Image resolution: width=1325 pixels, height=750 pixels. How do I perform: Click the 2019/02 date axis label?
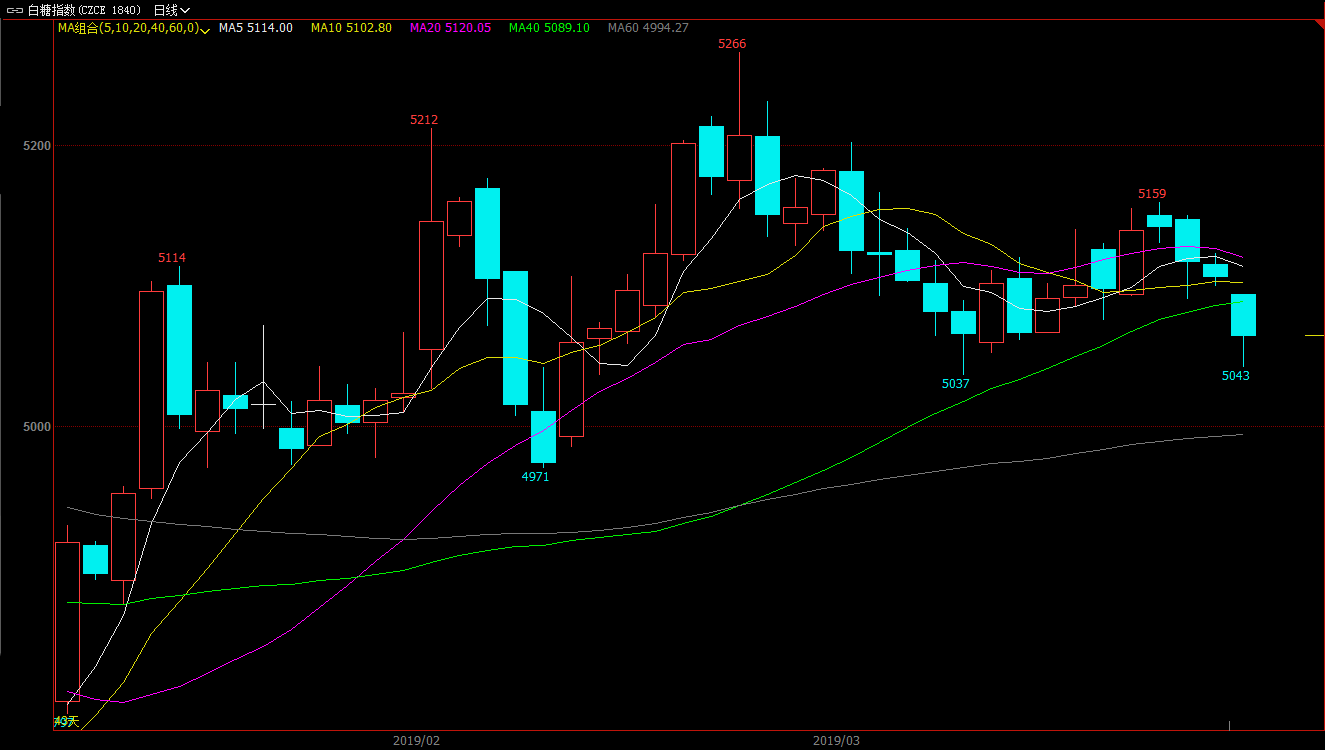coord(416,741)
